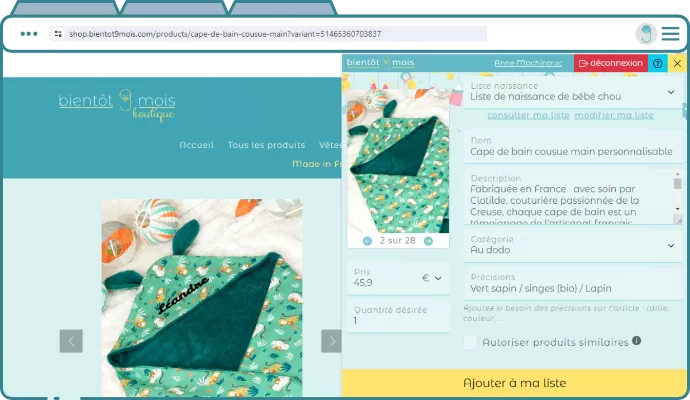The height and width of the screenshot is (400, 690).
Task: Click Made in France menu item
Action: tap(316, 164)
